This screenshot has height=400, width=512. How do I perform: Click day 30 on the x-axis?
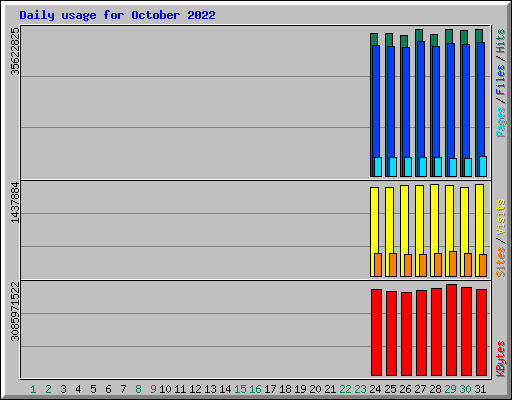465,389
